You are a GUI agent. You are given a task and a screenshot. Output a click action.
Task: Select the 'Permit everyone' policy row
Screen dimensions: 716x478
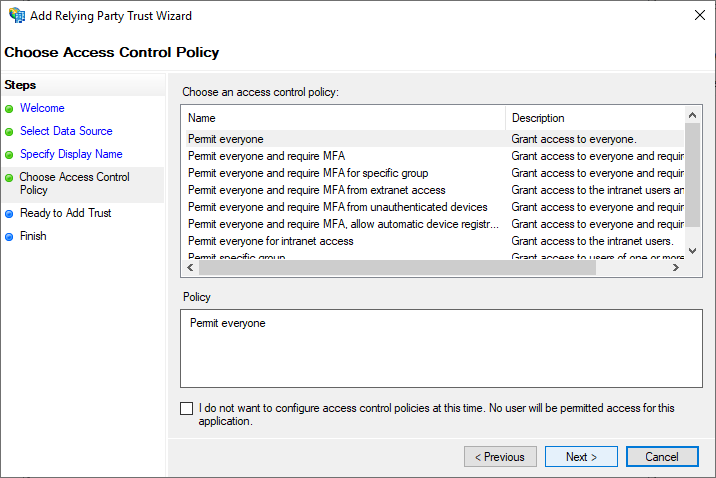(226, 139)
